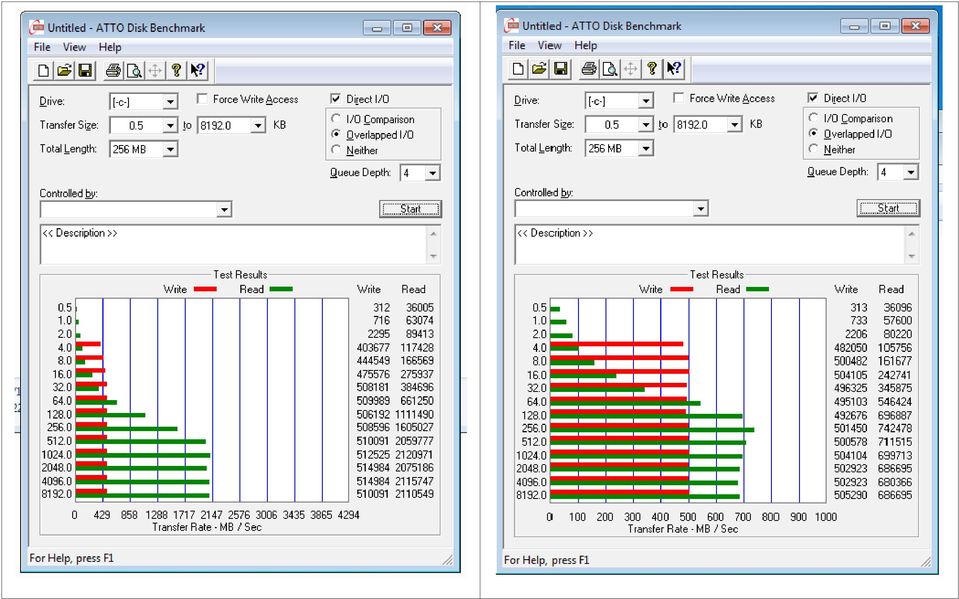The image size is (959, 599).
Task: Select Overlapped I/O radio in right window
Action: pyautogui.click(x=813, y=133)
